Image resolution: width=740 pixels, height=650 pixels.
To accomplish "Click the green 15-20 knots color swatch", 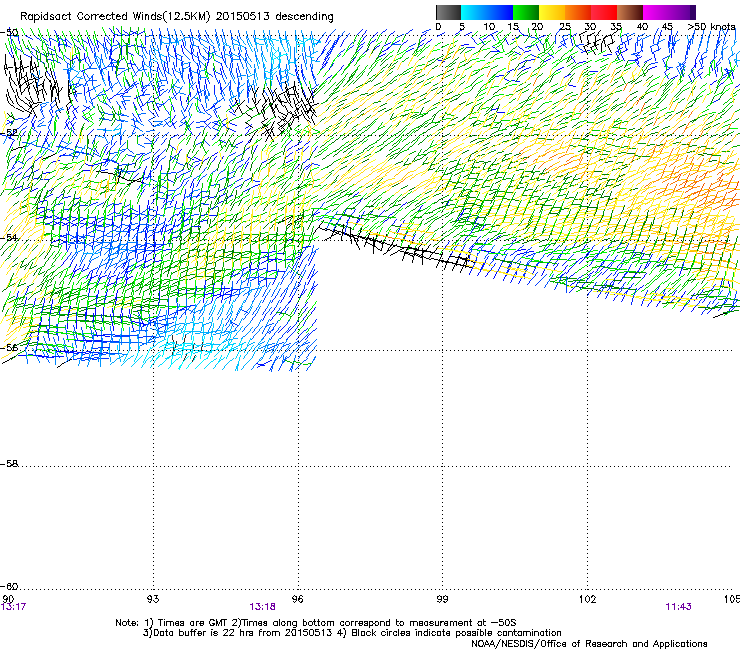I will 526,12.
